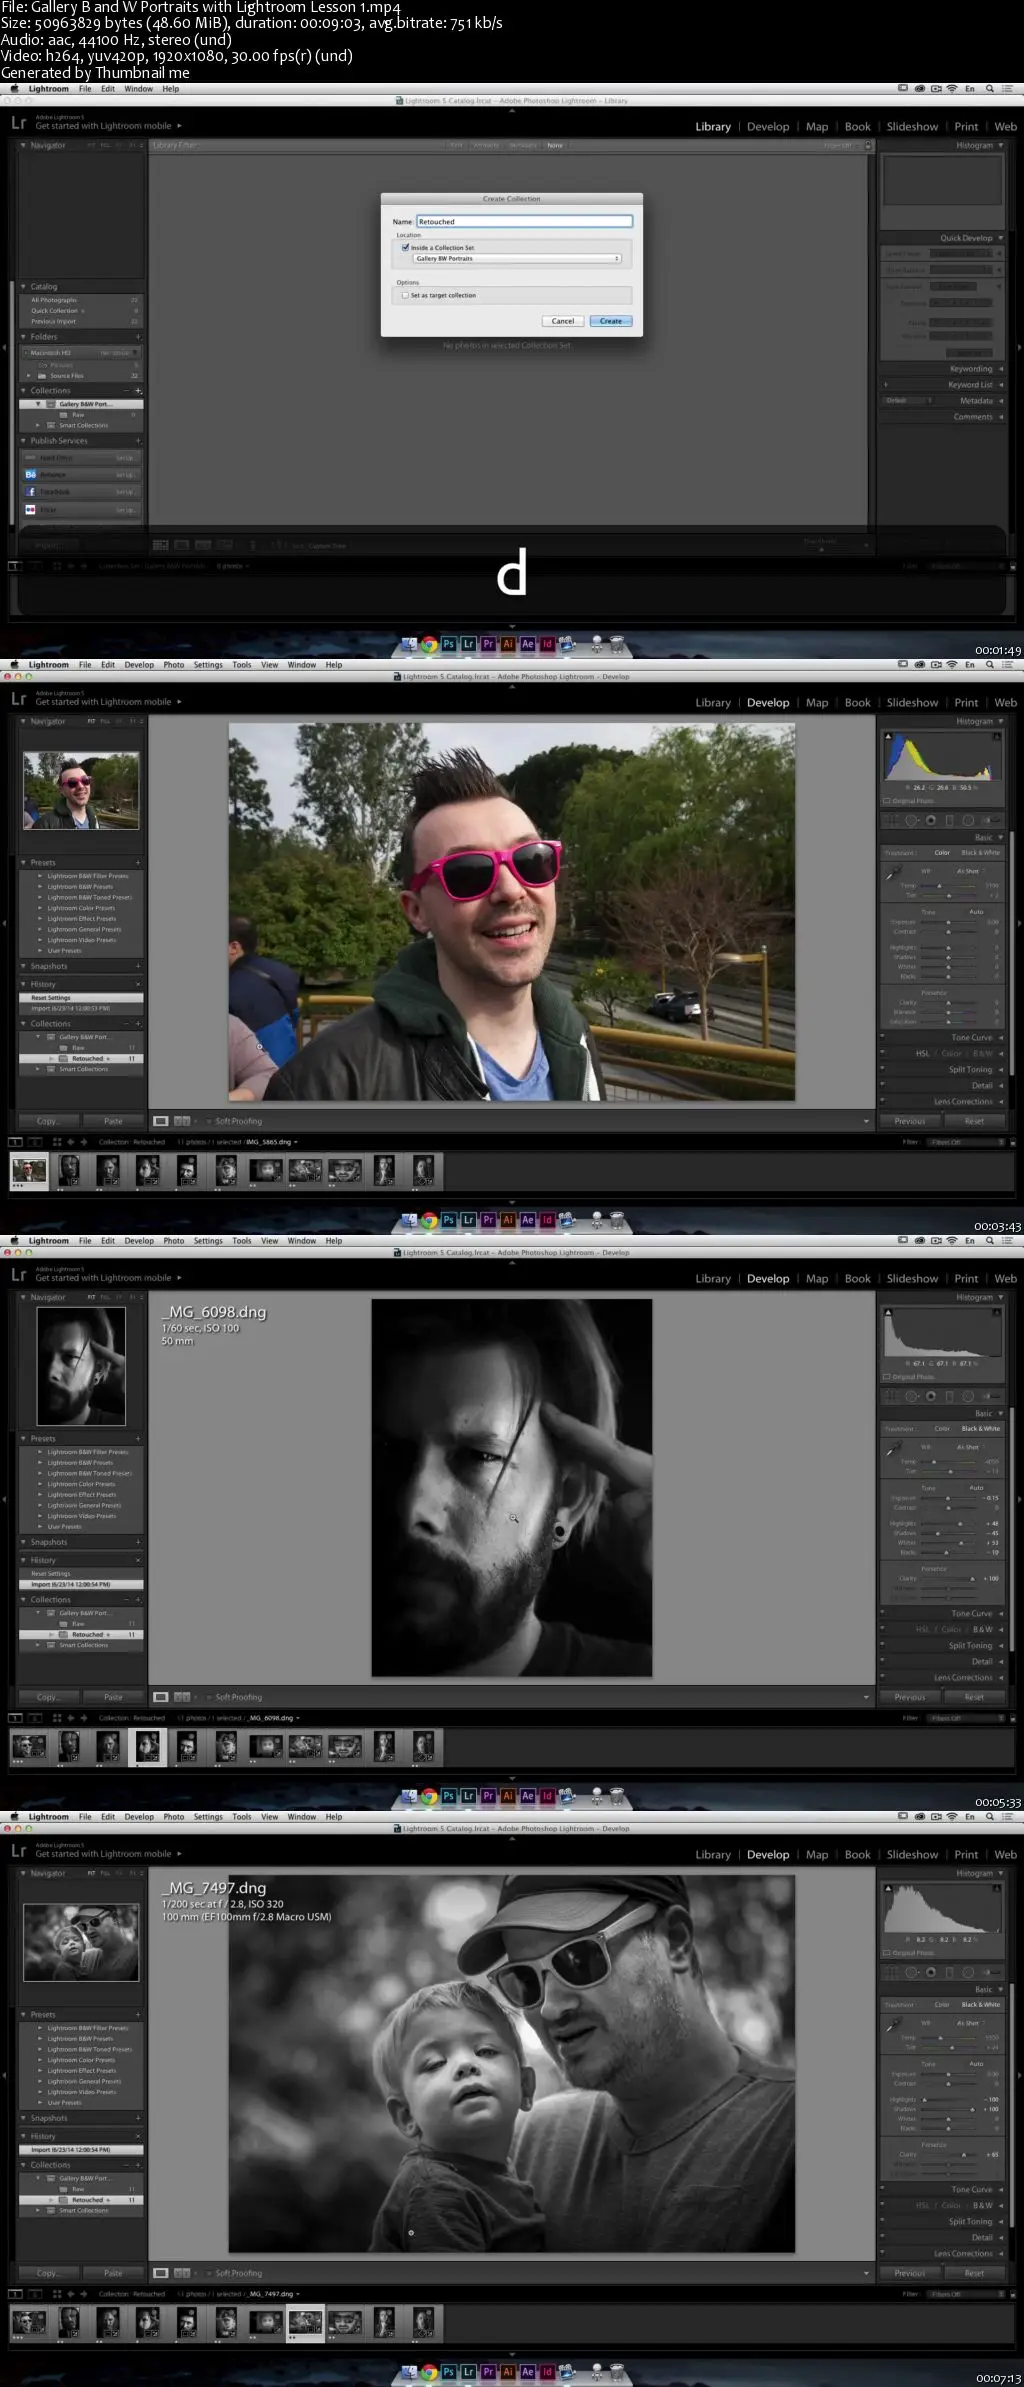Click Lightroom dock icon in the 00:03:43 frame
This screenshot has width=1024, height=2387.
point(469,1221)
